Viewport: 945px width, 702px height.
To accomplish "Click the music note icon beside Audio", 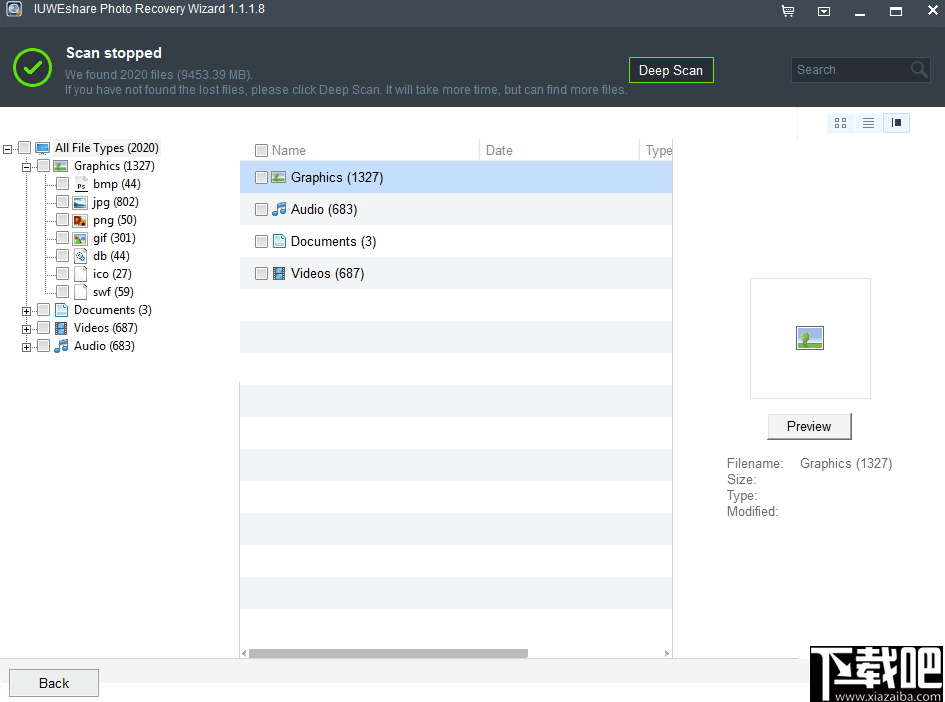I will tap(278, 208).
